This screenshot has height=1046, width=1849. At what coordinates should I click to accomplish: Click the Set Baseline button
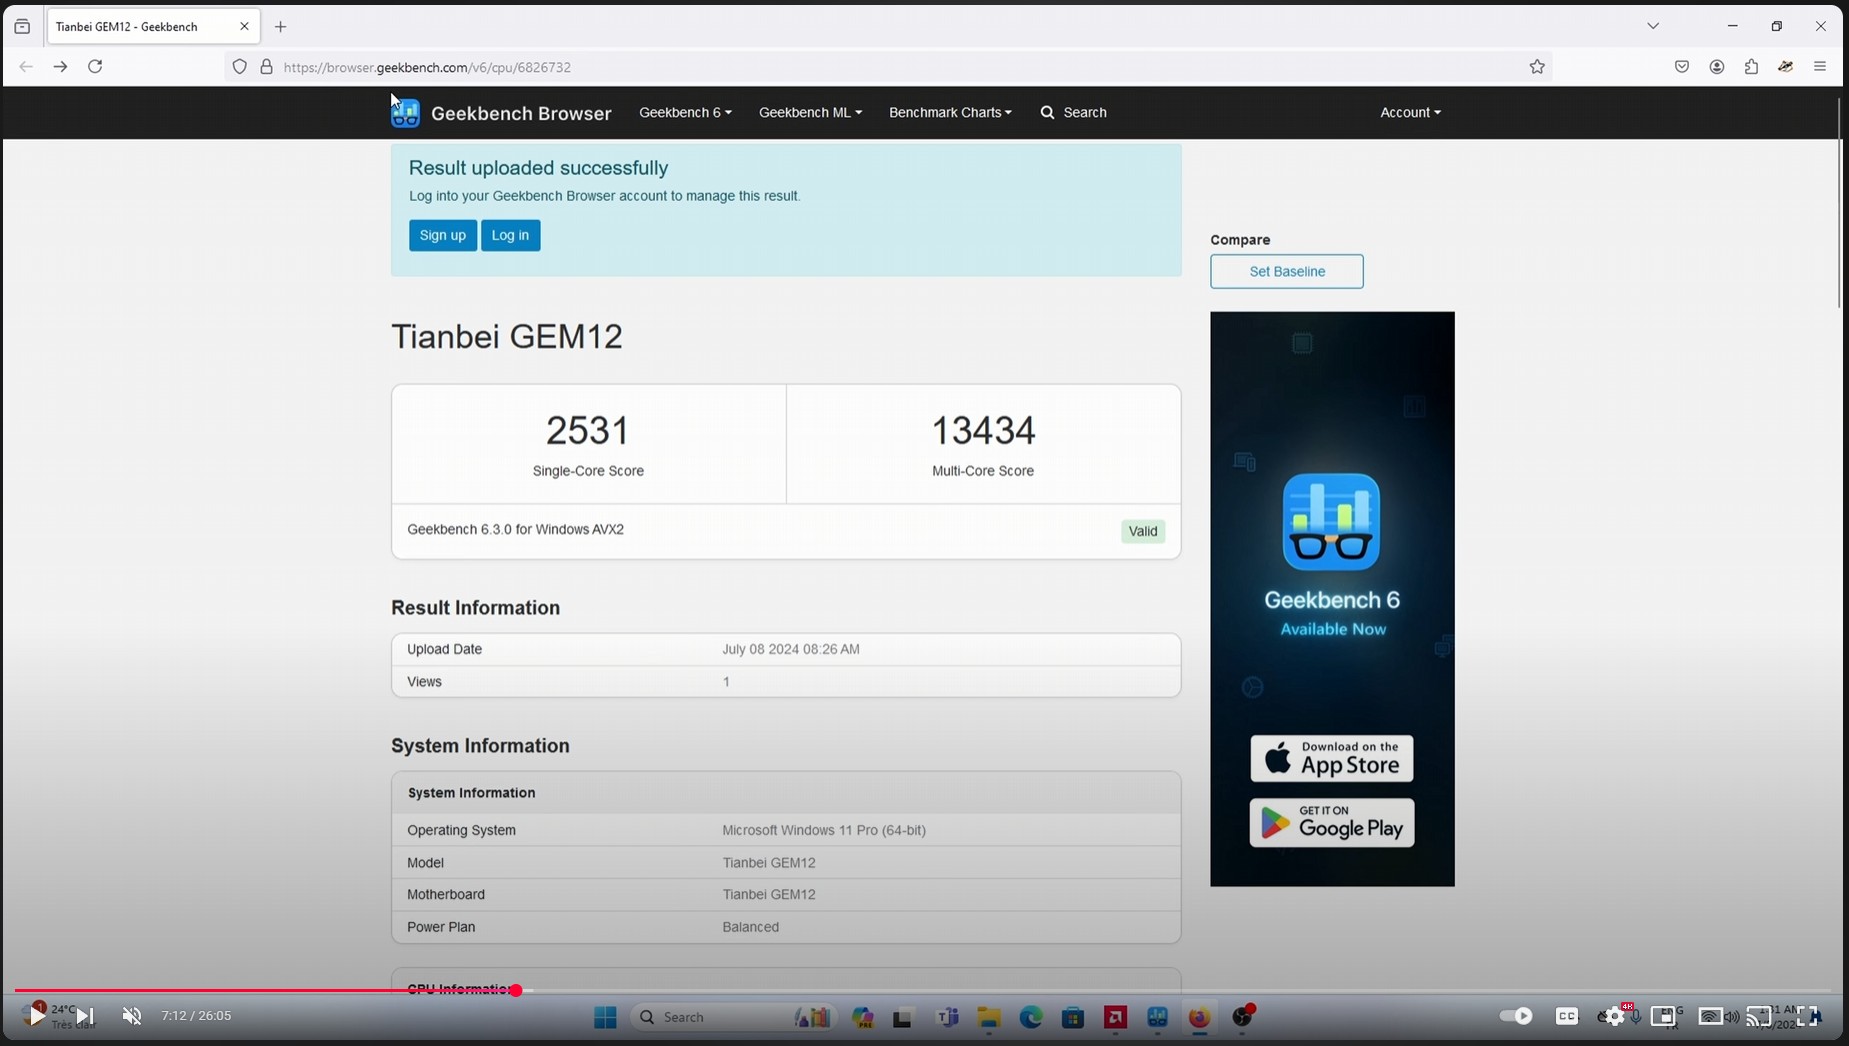[1287, 272]
